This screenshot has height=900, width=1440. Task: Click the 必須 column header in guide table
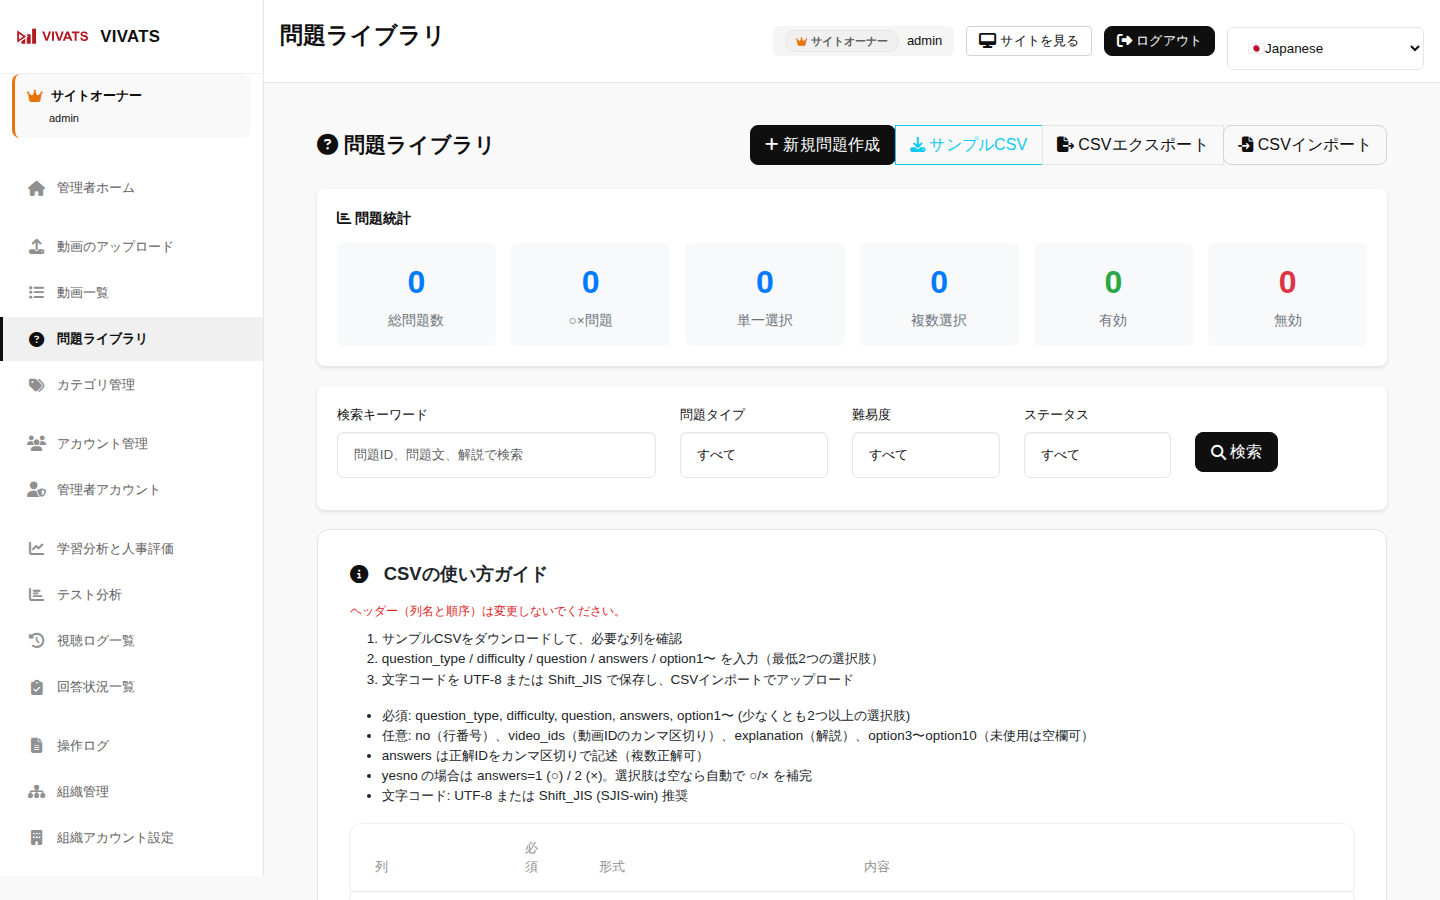531,857
